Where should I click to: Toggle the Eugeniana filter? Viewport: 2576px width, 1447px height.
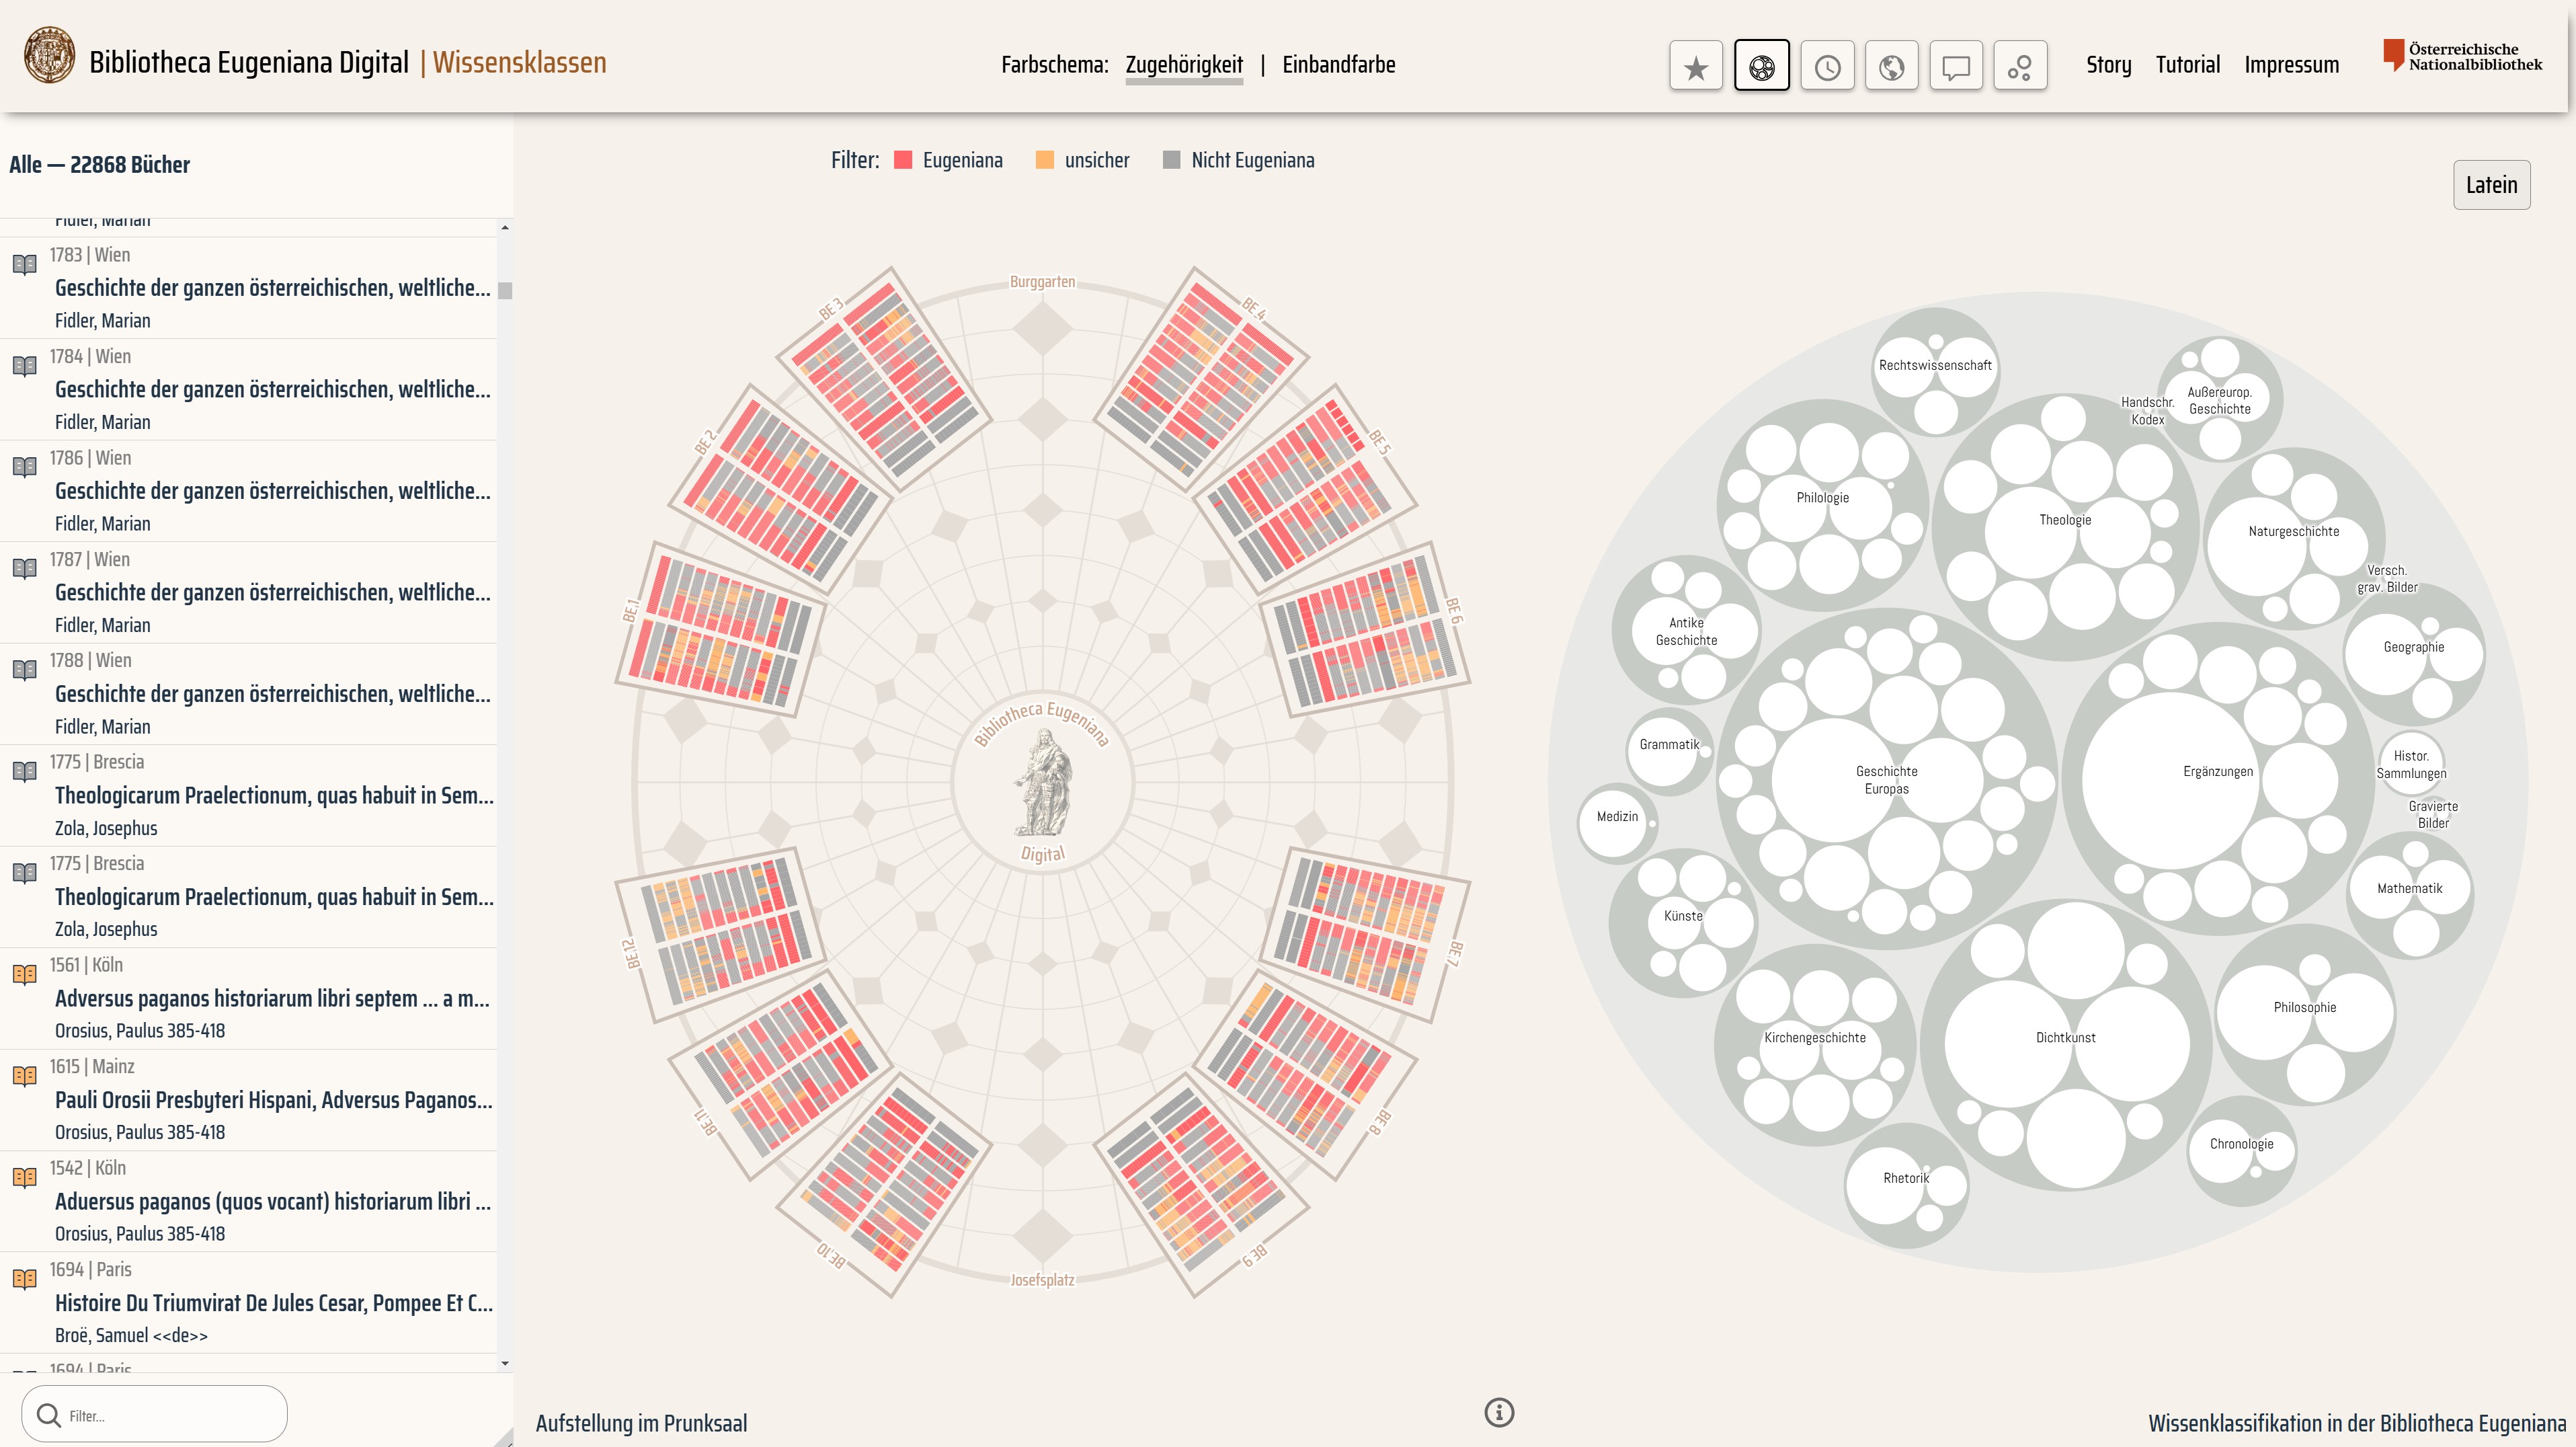tap(961, 160)
